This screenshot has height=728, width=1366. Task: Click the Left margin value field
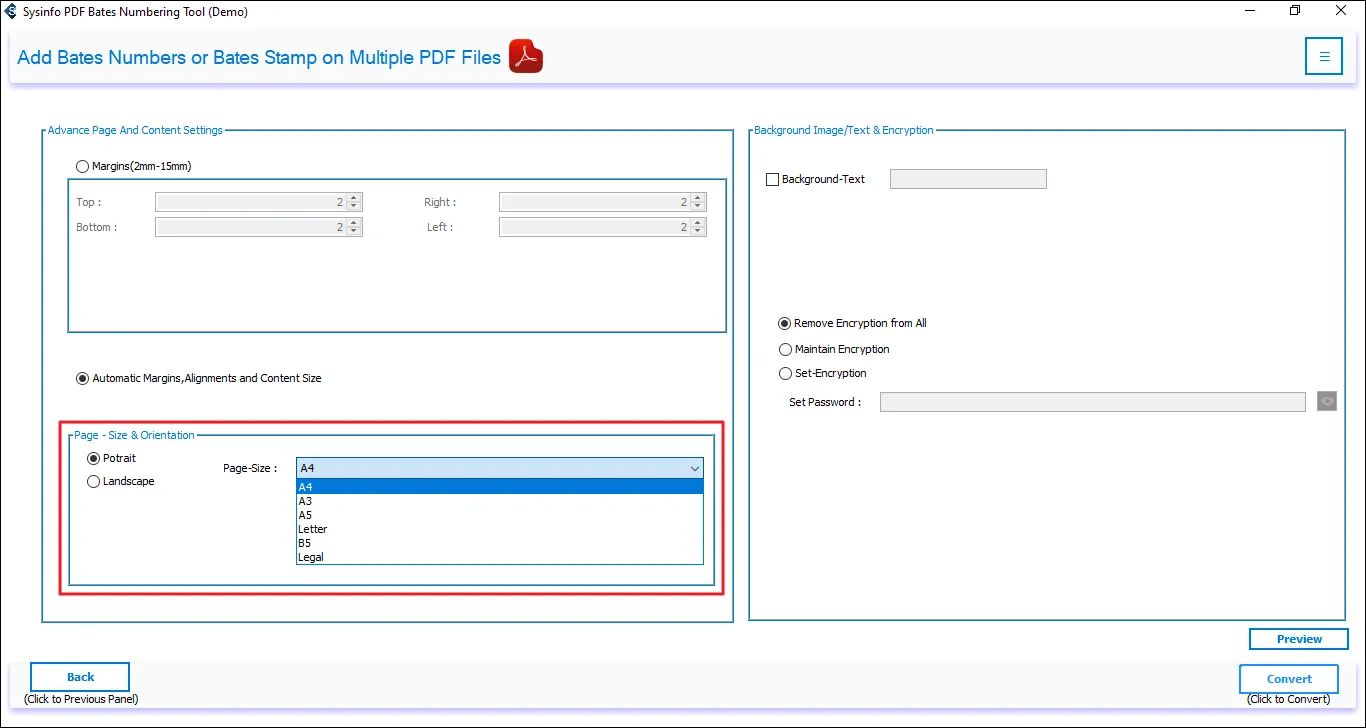[x=595, y=227]
